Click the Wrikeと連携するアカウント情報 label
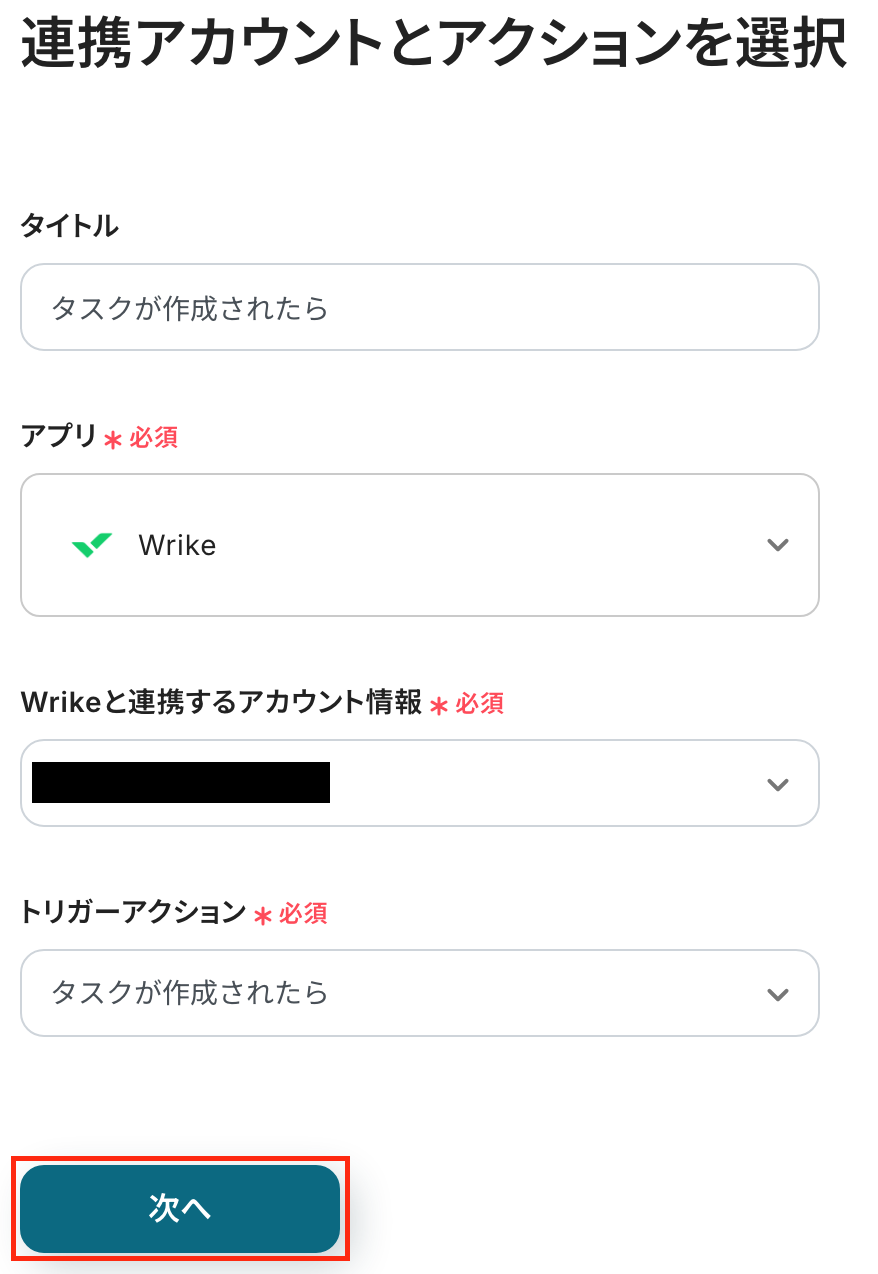This screenshot has height=1274, width=878. 221,703
